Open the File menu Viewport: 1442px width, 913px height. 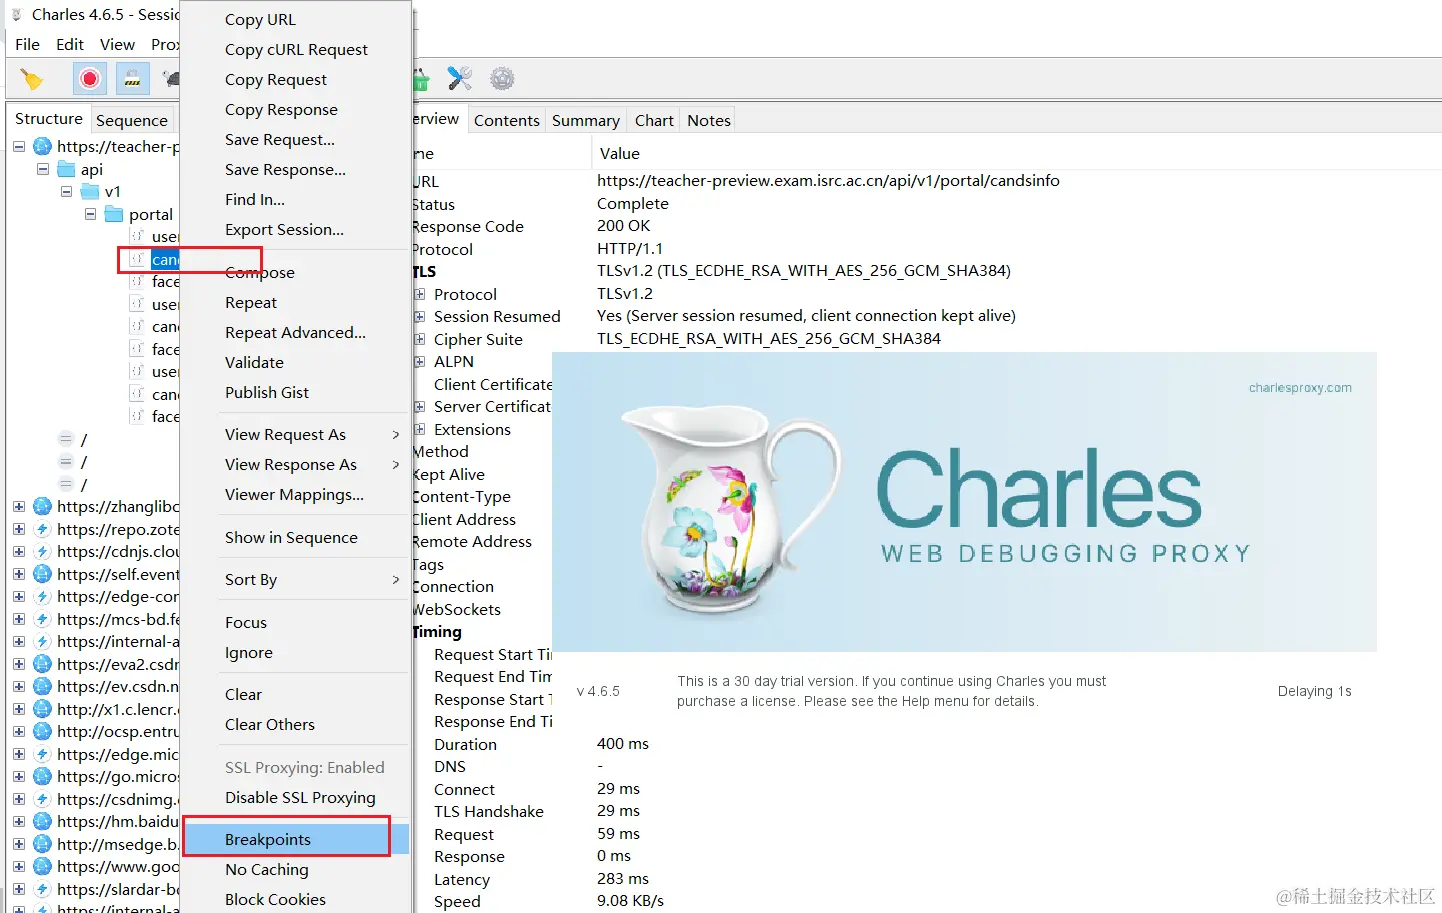[28, 44]
